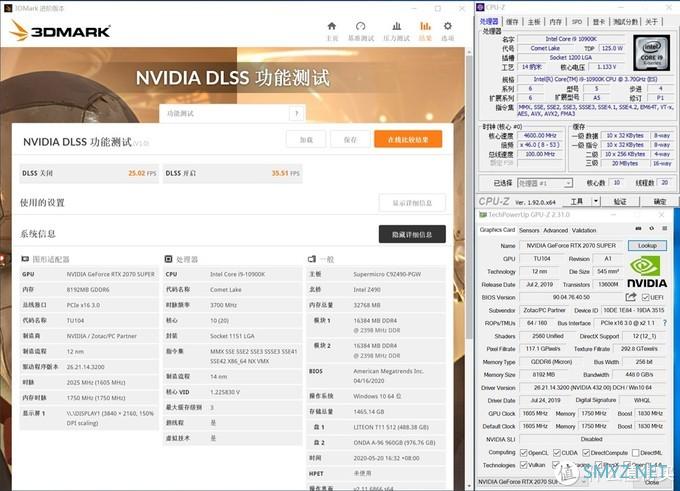Click the 图形适配器 graphics adapter section icon
680x491 pixels.
25,259
